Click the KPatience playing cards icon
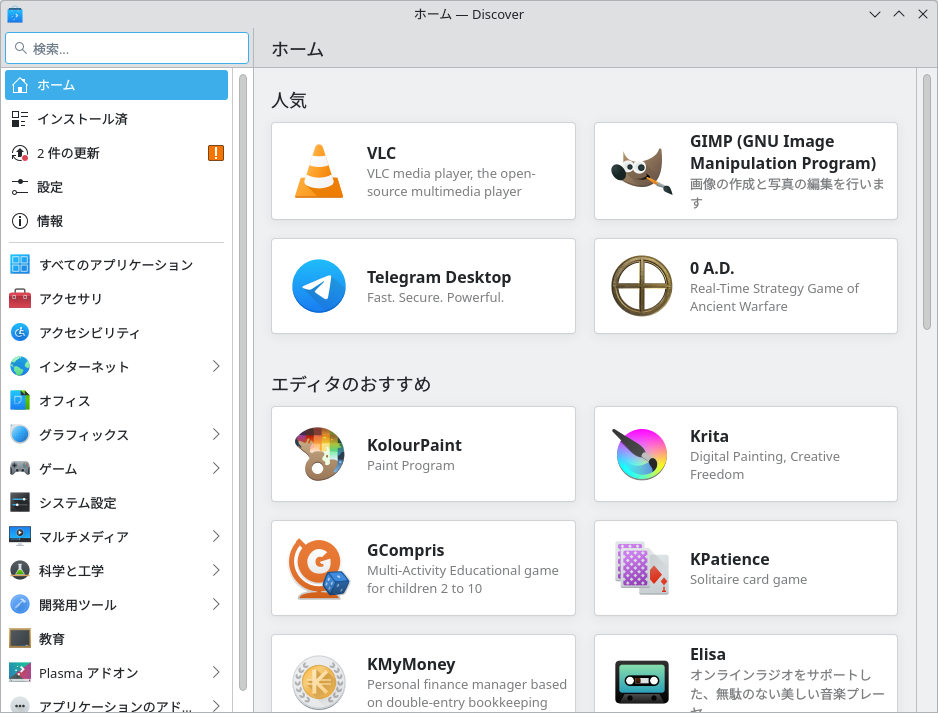Viewport: 938px width, 713px height. tap(641, 568)
